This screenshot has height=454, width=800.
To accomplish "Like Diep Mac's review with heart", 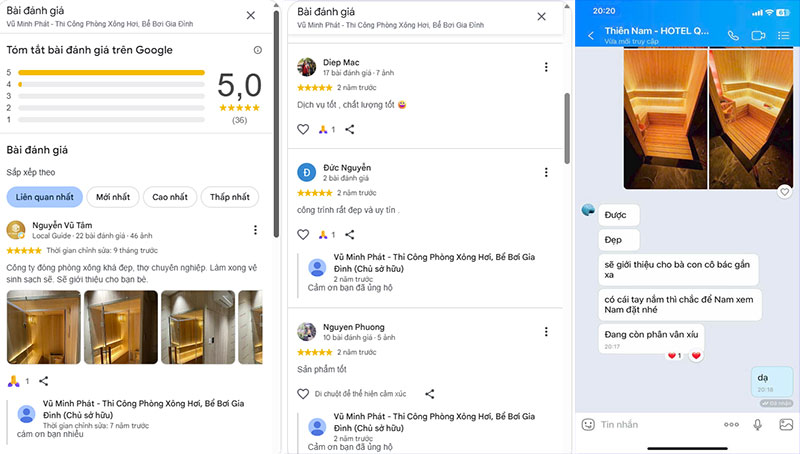I will [303, 129].
